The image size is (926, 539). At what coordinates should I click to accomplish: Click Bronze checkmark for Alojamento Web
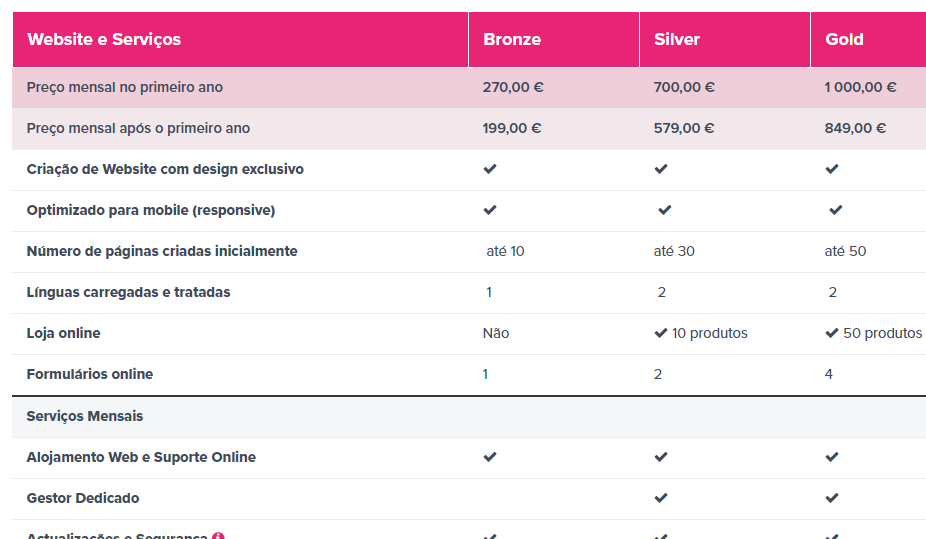click(490, 457)
